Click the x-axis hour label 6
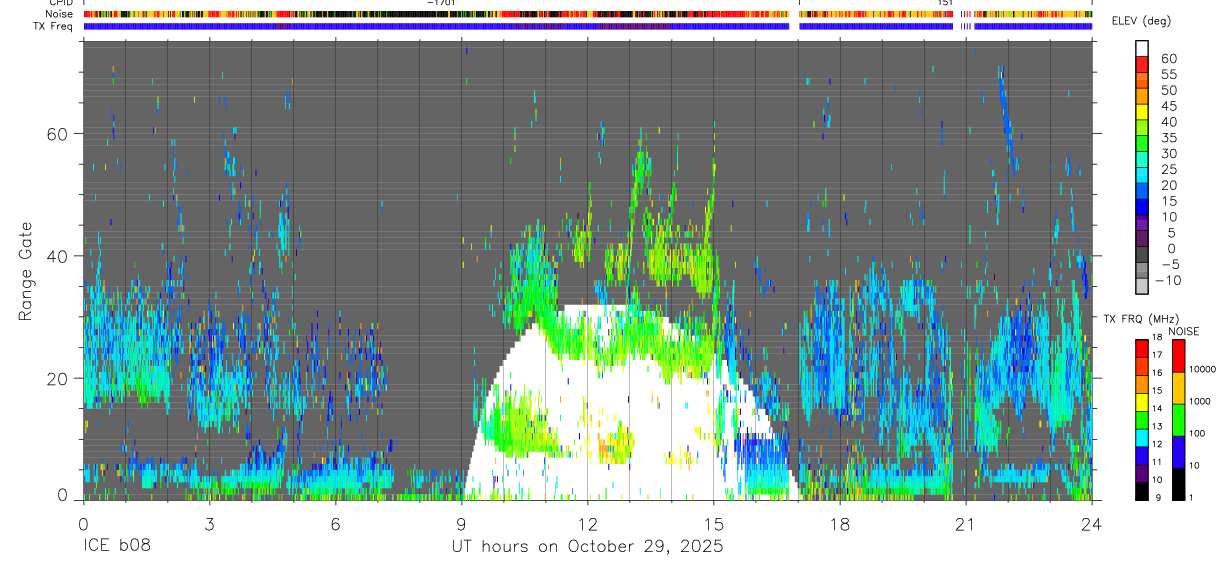Screen dimensions: 1228x567 (x=335, y=523)
